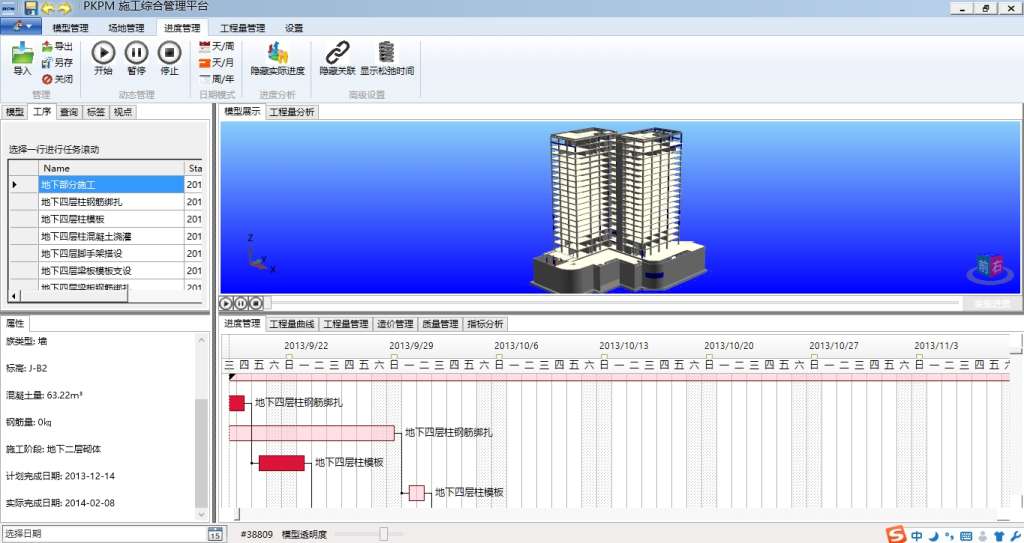Click the undo arrow in title bar
The image size is (1024, 543).
pos(48,8)
